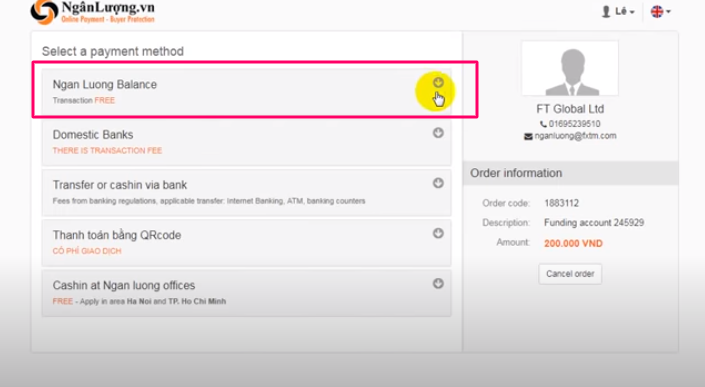Click THERE IS TRANSACTION FEE notice

tap(107, 151)
